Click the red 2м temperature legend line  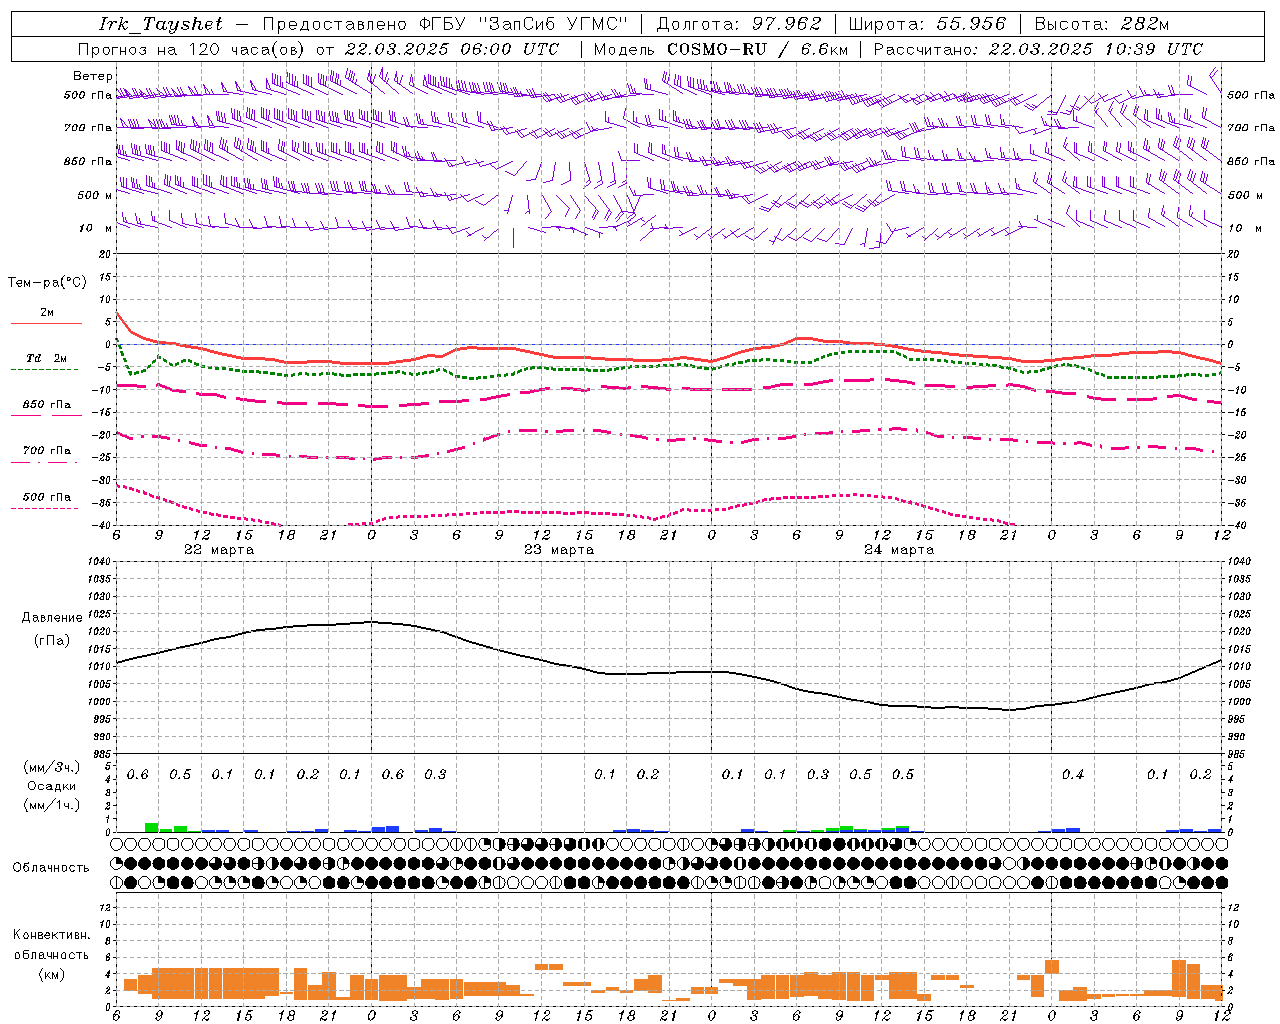click(46, 324)
